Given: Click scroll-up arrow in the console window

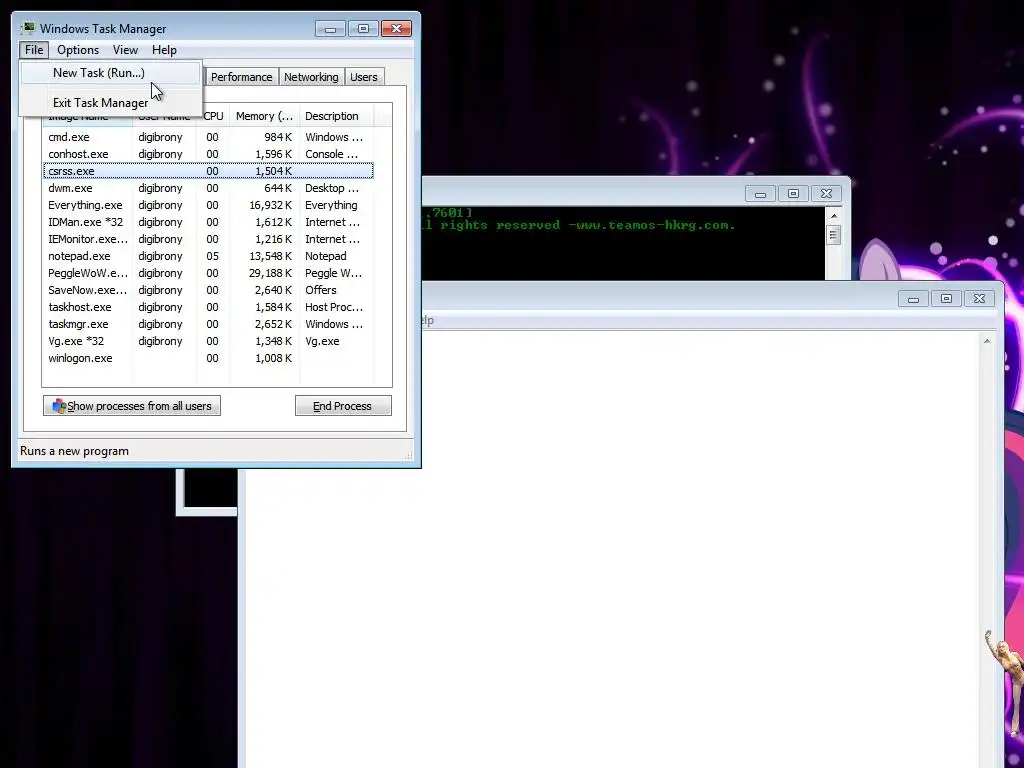Looking at the screenshot, I should tap(833, 216).
